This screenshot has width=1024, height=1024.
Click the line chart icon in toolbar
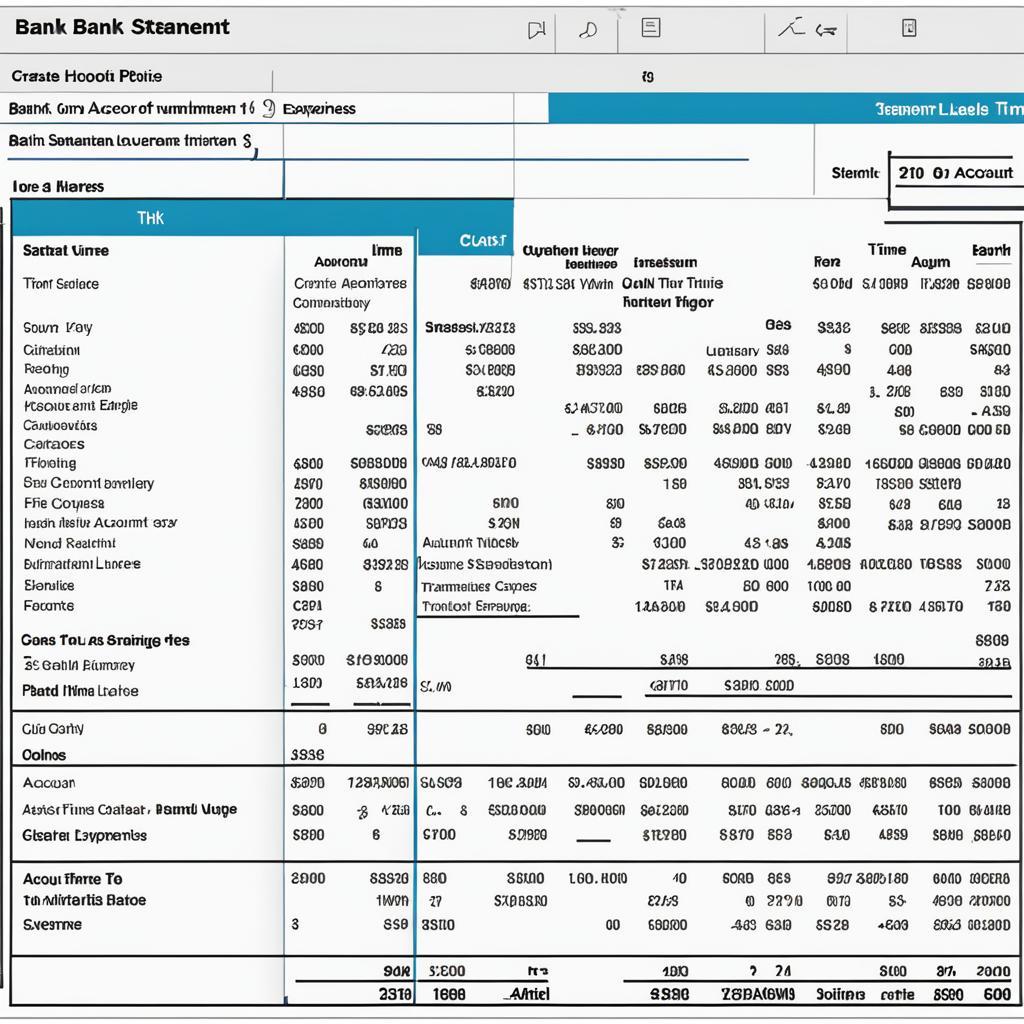[x=790, y=27]
